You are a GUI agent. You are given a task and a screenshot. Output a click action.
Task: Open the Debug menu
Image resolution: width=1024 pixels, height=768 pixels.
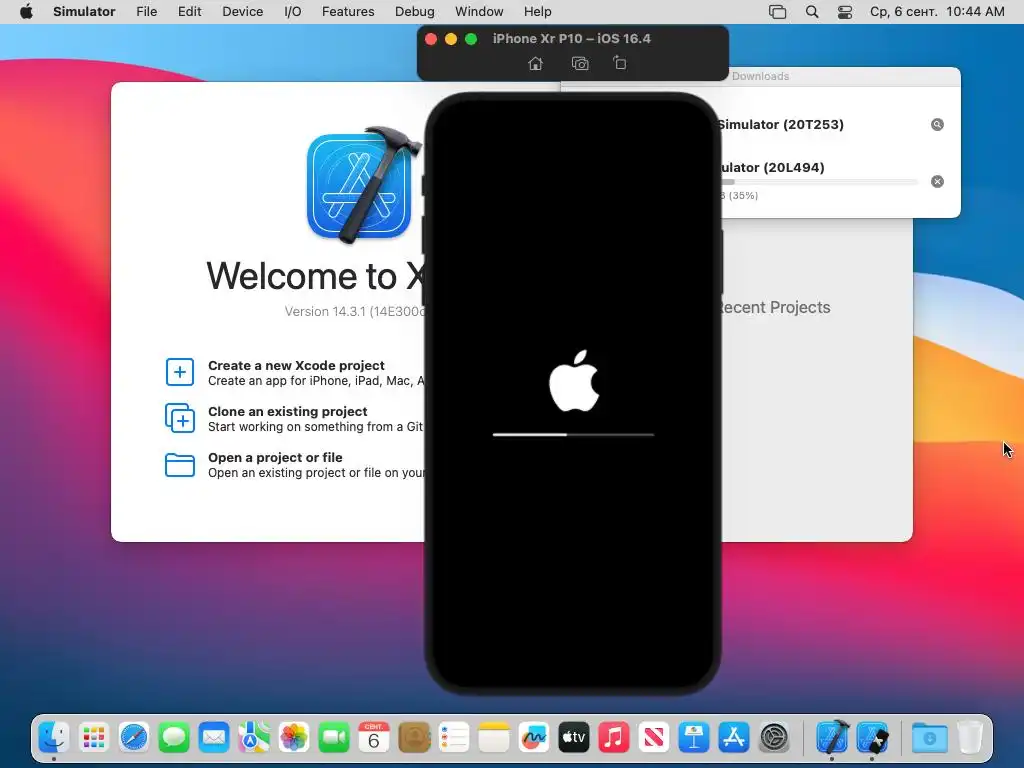point(415,12)
